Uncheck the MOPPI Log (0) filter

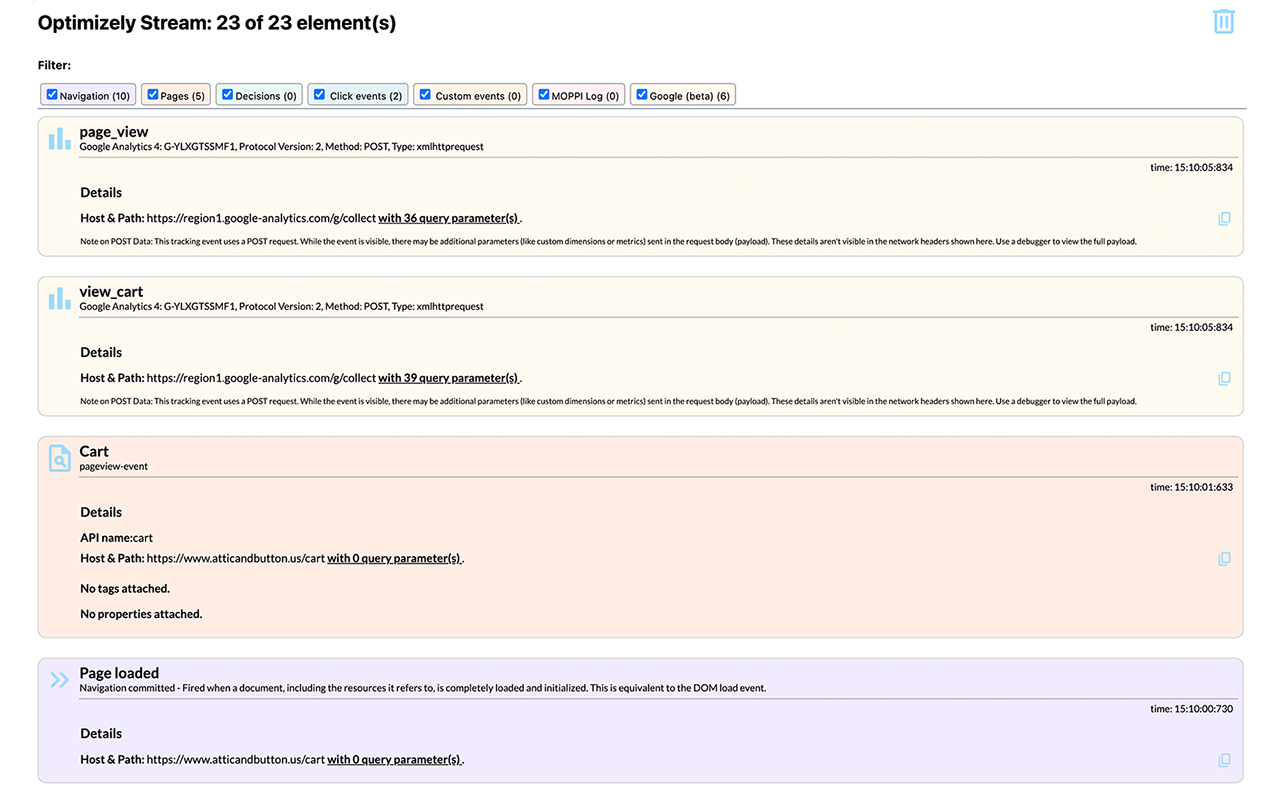click(543, 95)
